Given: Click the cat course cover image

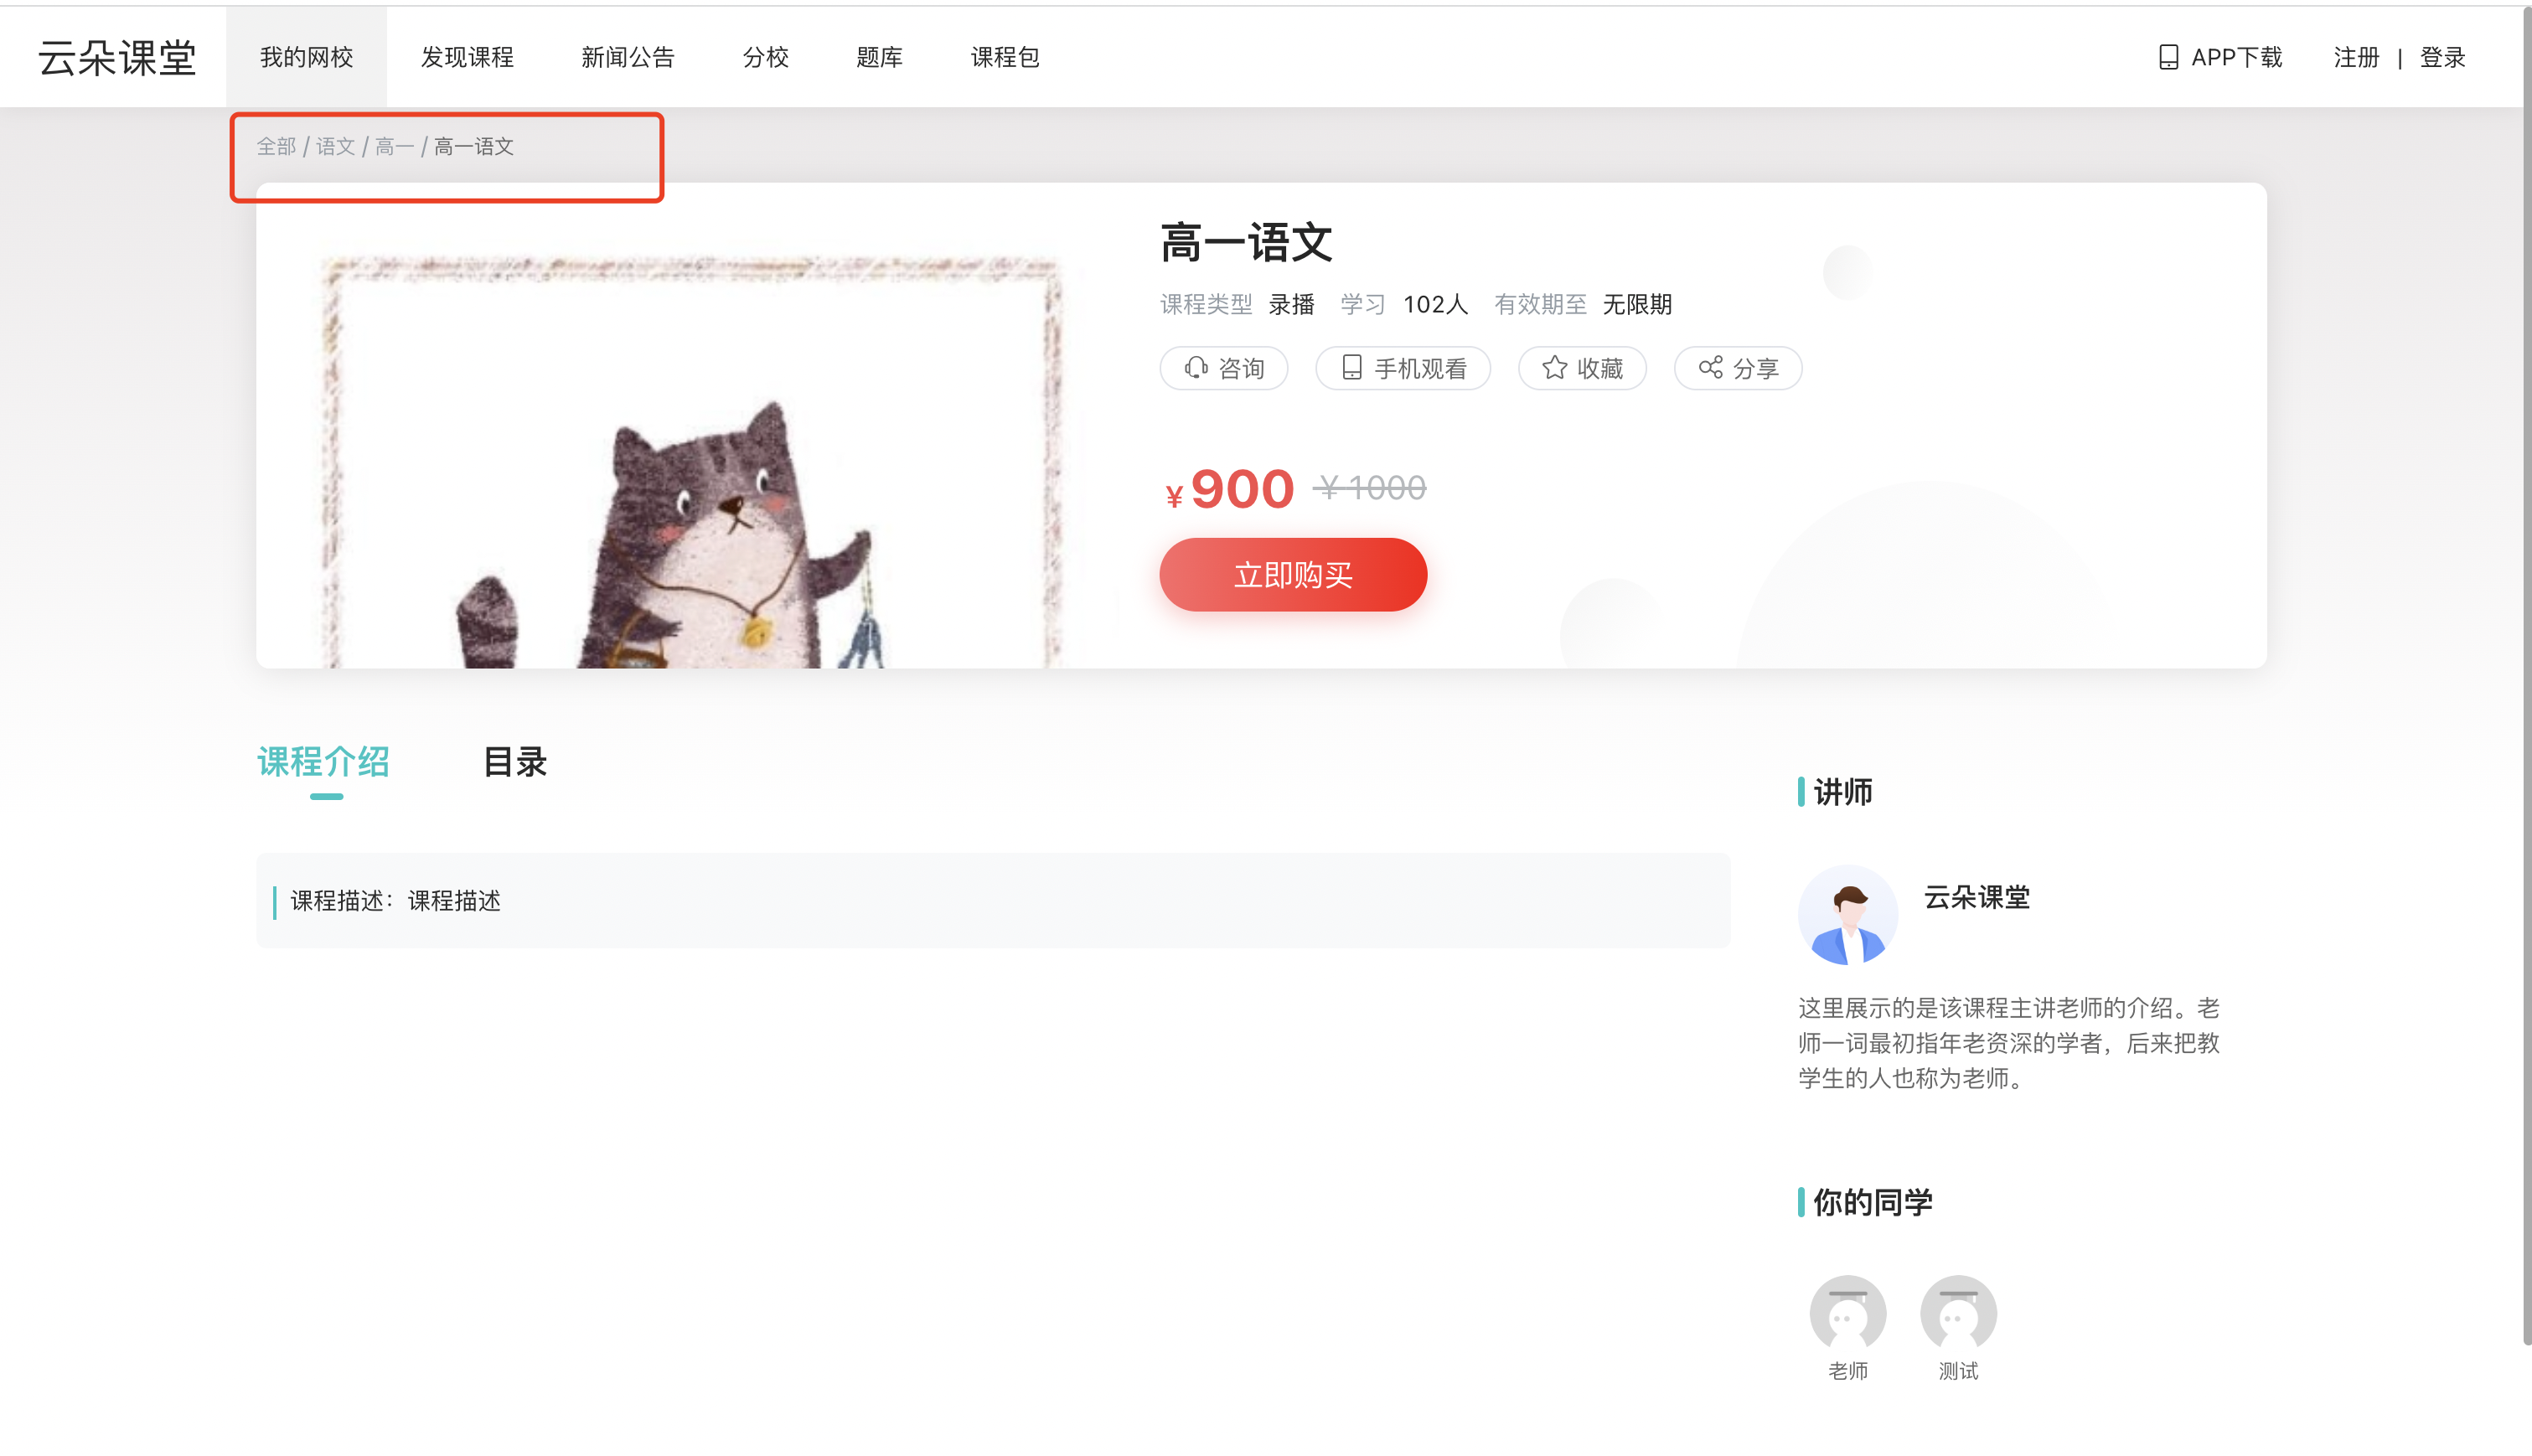Looking at the screenshot, I should [692, 462].
